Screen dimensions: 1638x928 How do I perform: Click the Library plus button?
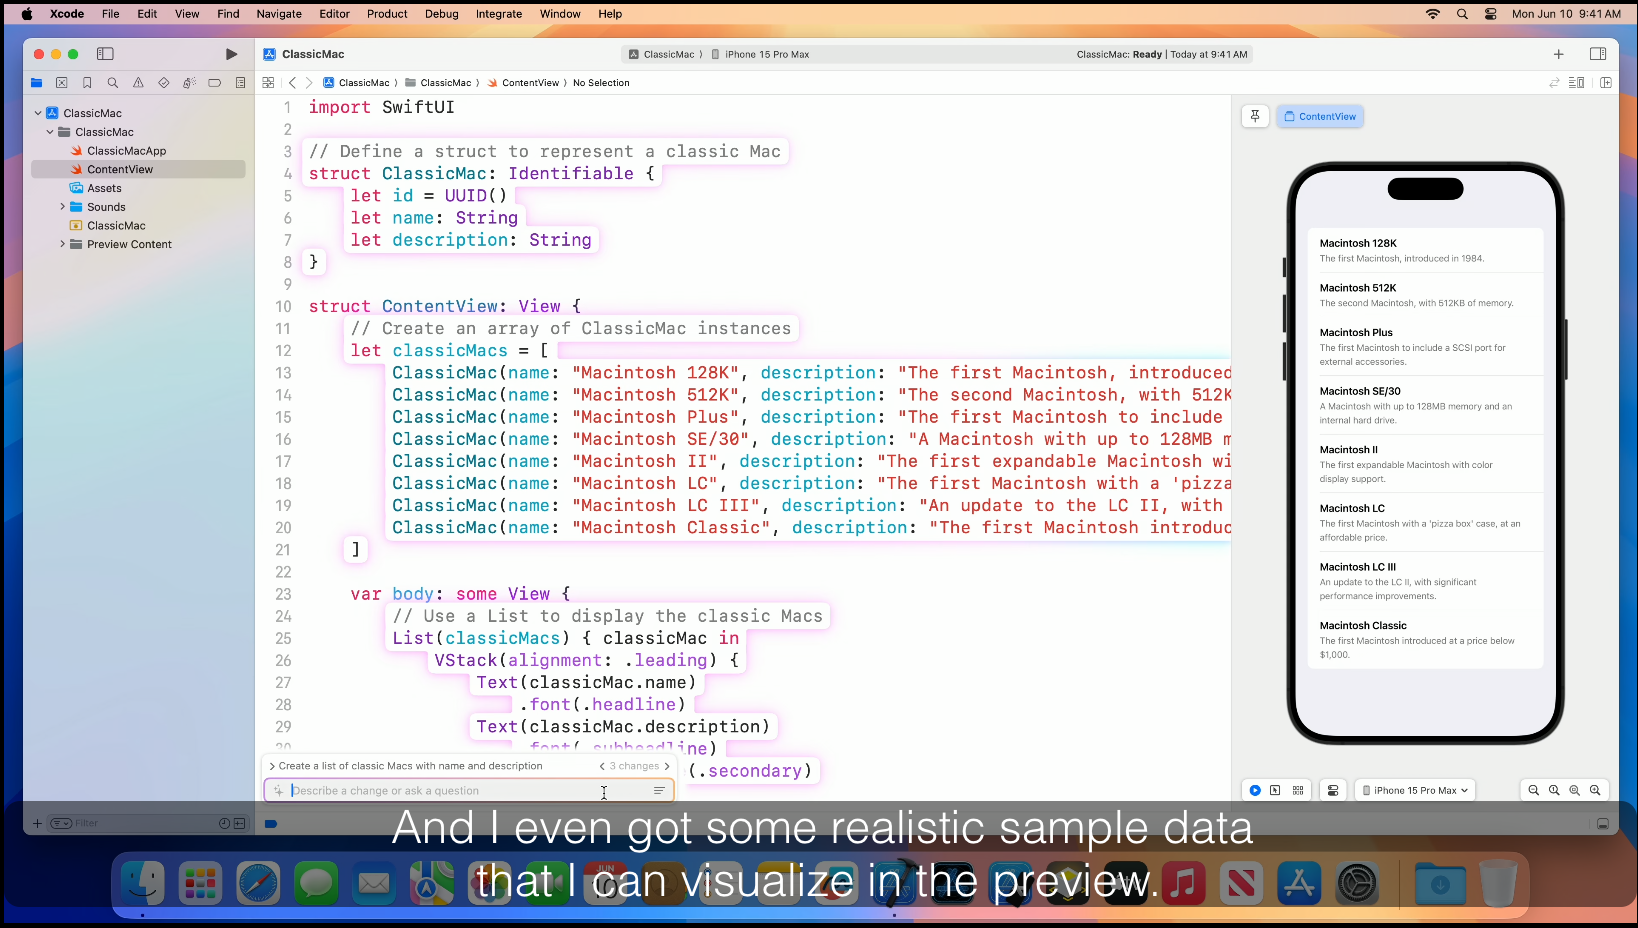coord(1558,54)
